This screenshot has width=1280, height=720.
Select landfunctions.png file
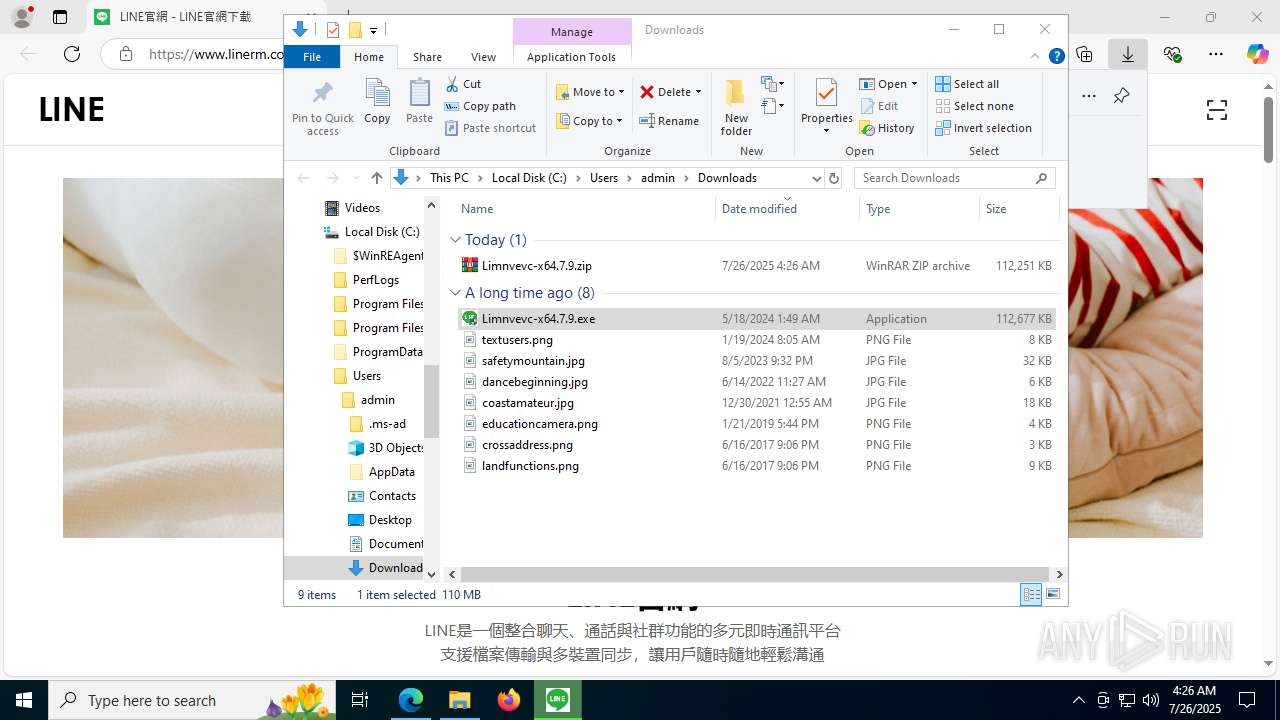coord(756,466)
